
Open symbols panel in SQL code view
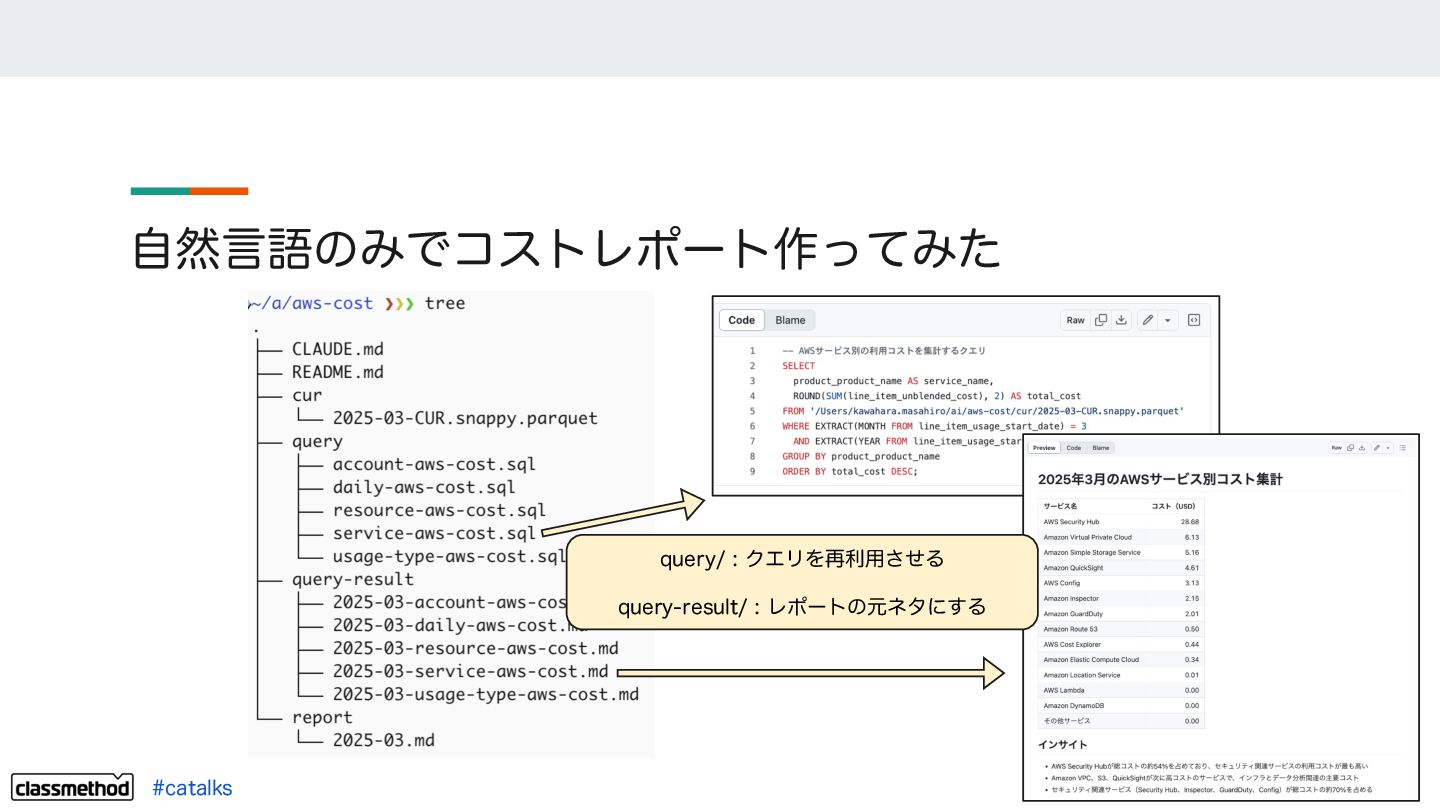click(x=1193, y=320)
